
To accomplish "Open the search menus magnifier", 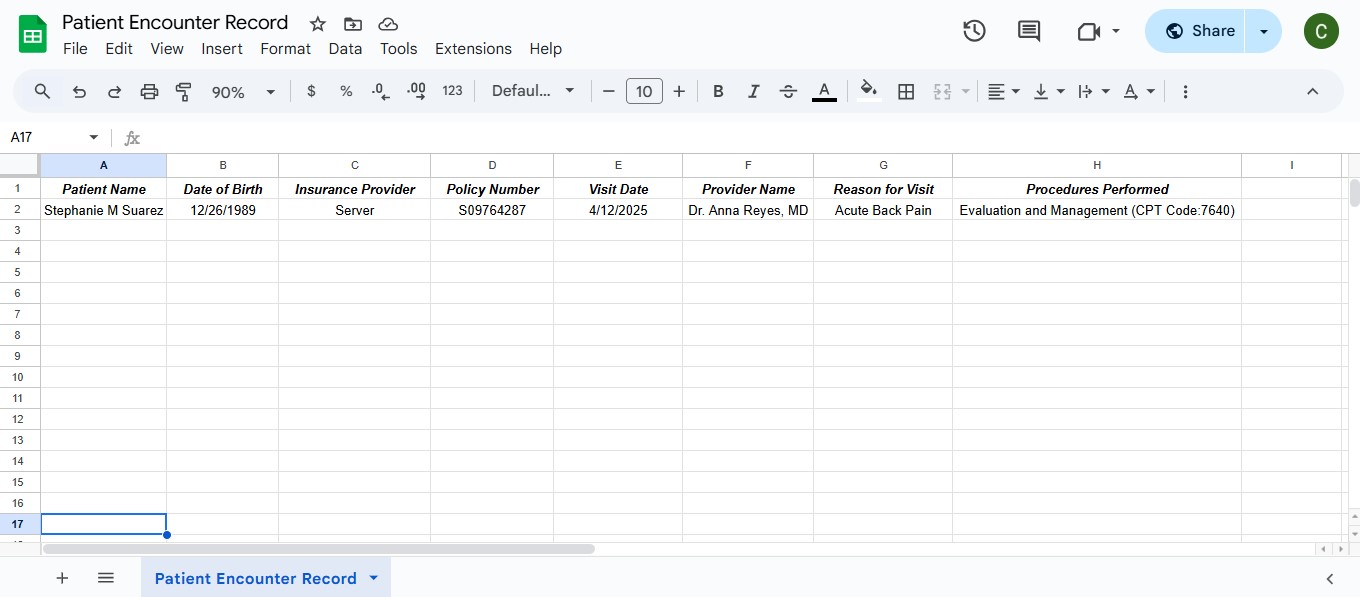I will [x=42, y=91].
